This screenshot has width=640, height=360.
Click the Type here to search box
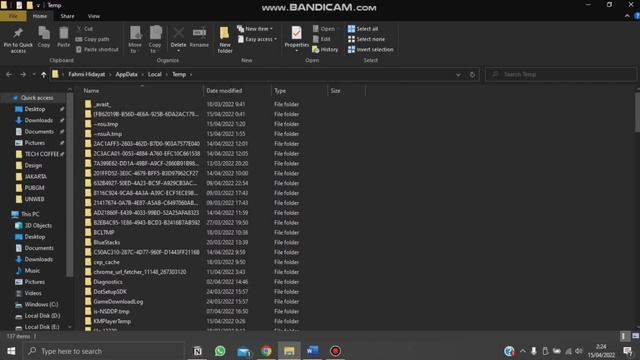click(103, 351)
